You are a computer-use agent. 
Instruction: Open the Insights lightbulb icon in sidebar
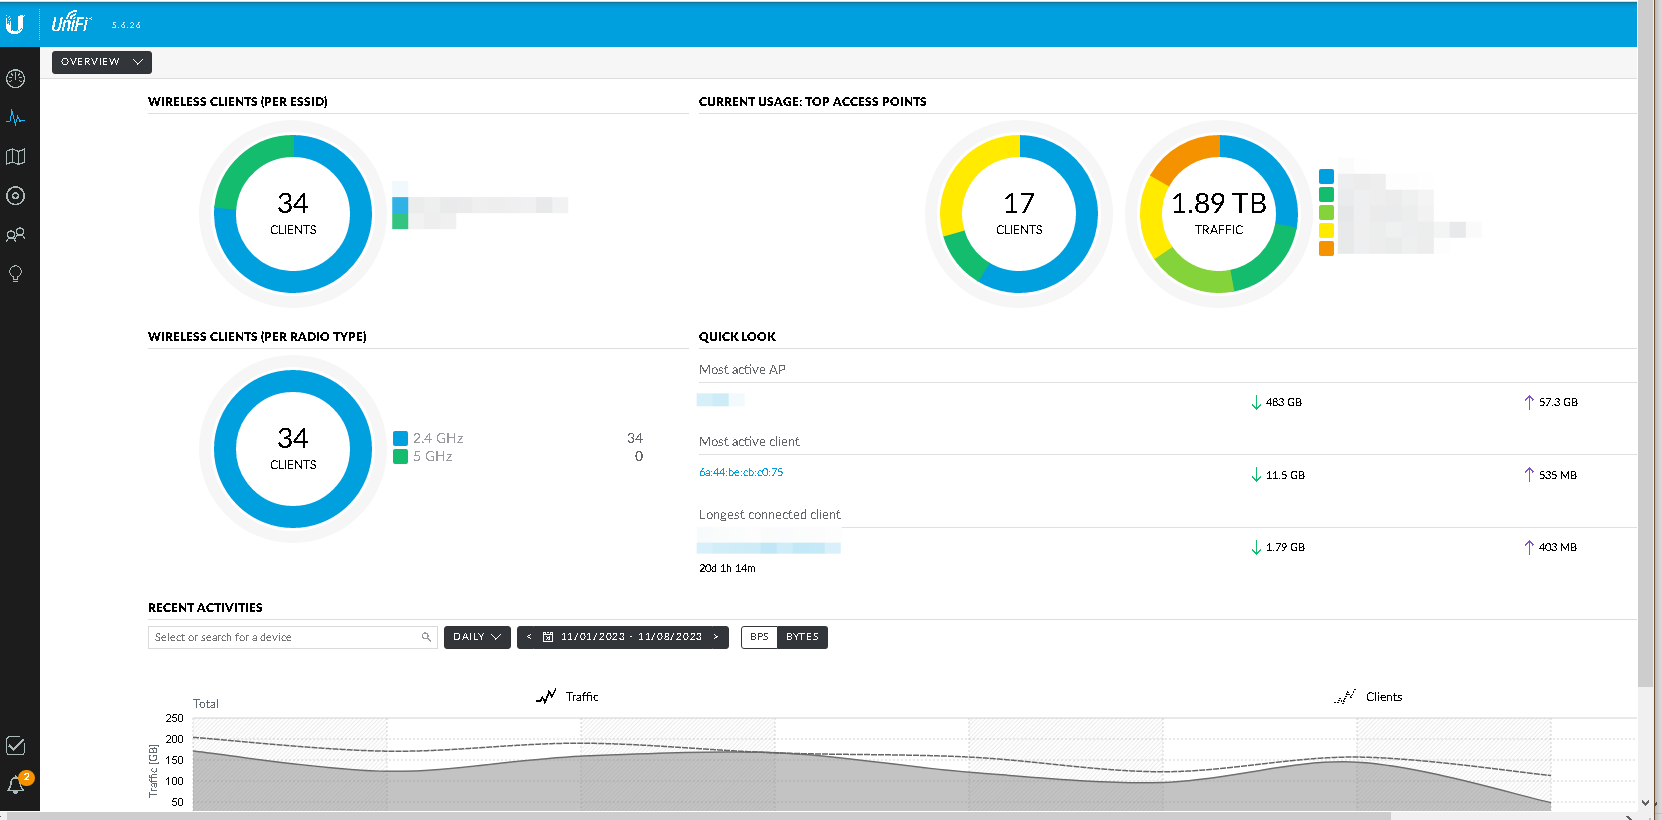(15, 274)
